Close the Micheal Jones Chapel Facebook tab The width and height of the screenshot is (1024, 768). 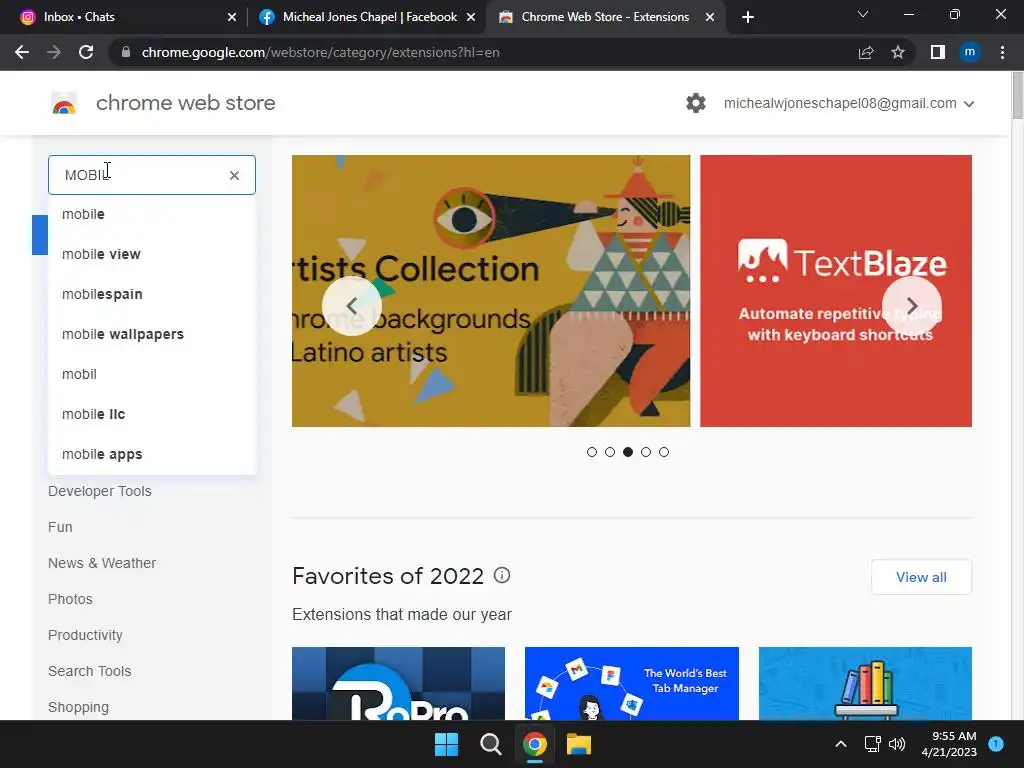pos(471,17)
